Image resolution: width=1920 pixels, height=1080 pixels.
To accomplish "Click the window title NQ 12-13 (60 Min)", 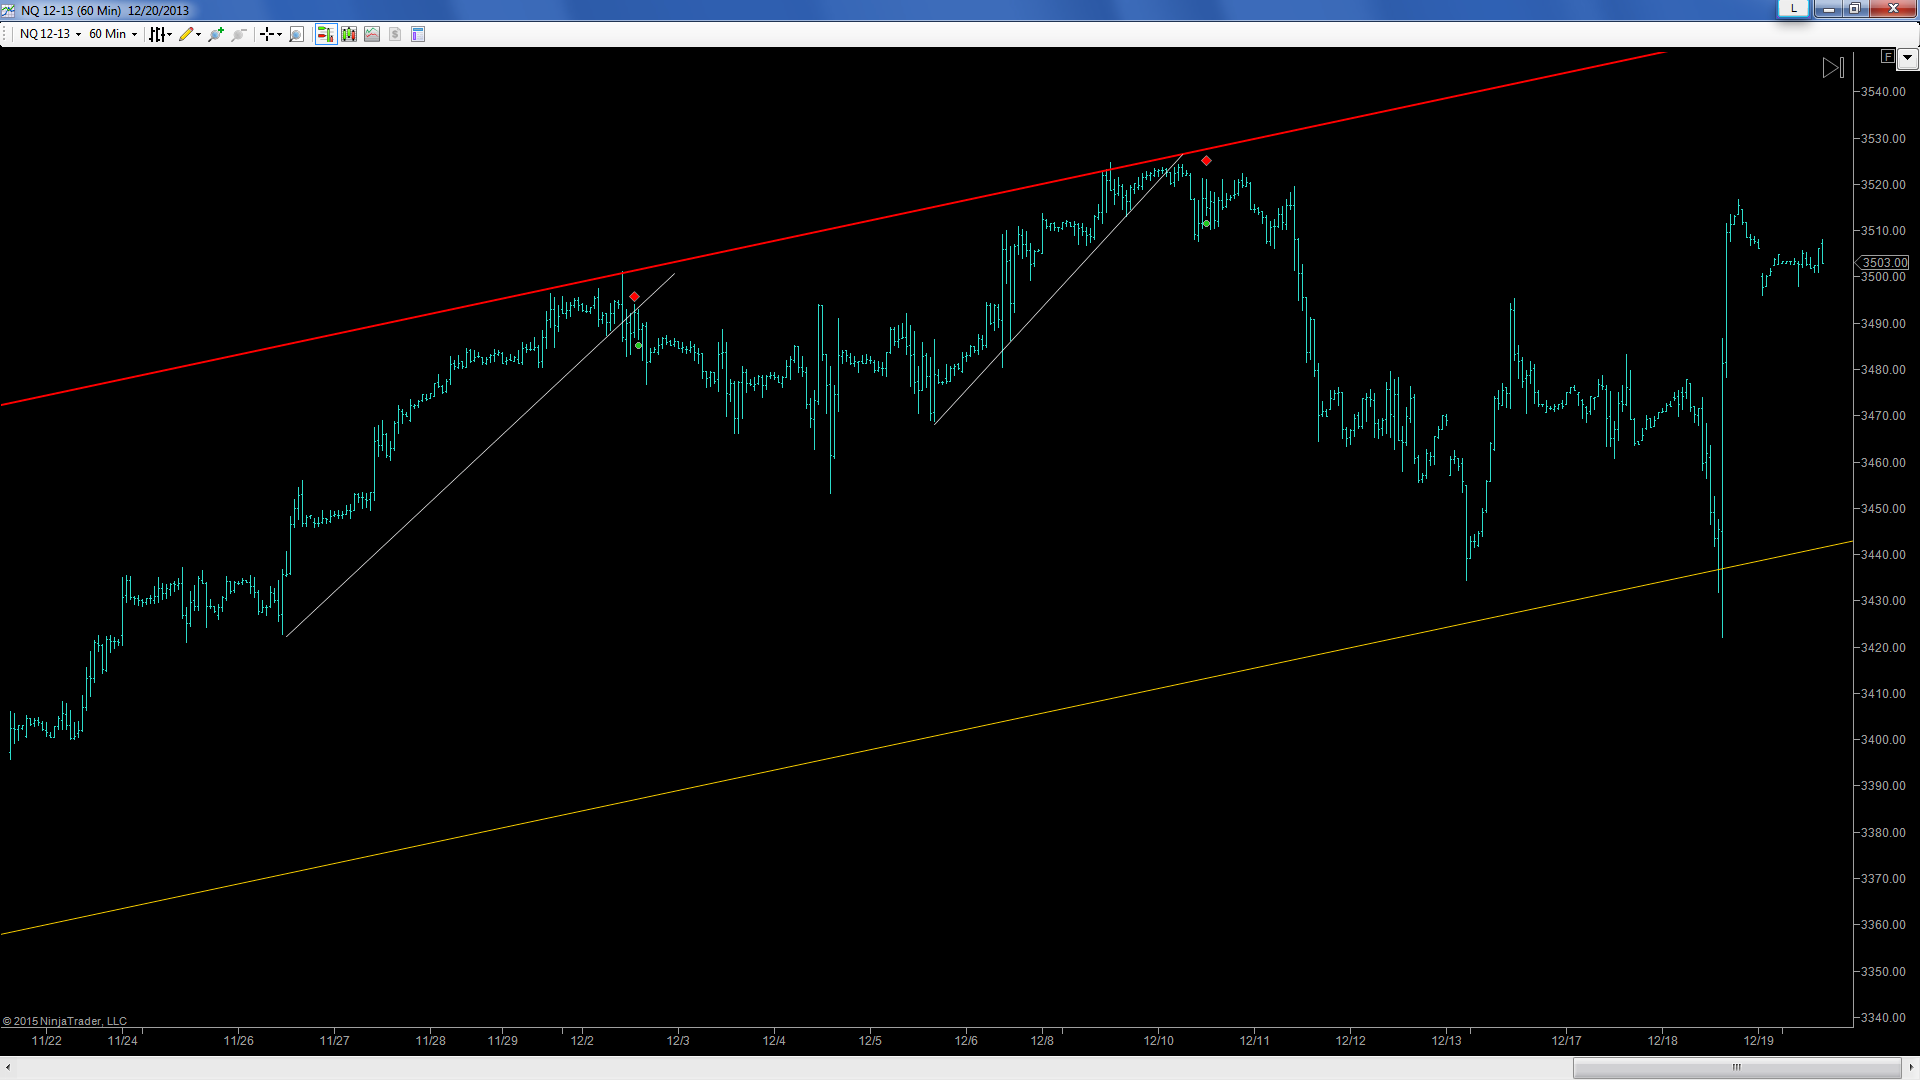I will click(x=71, y=10).
